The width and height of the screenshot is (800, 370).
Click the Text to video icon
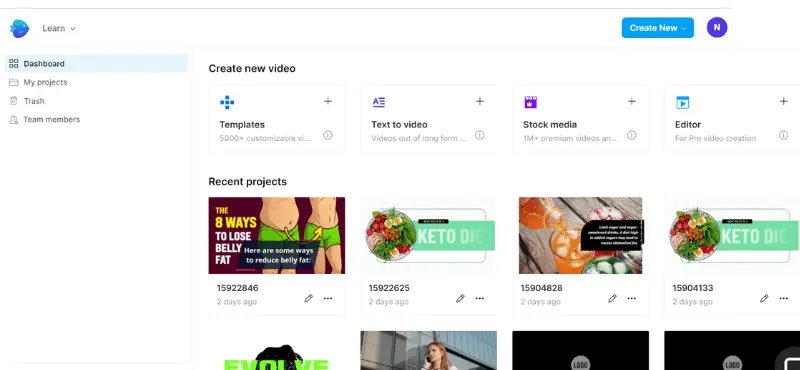click(x=379, y=102)
